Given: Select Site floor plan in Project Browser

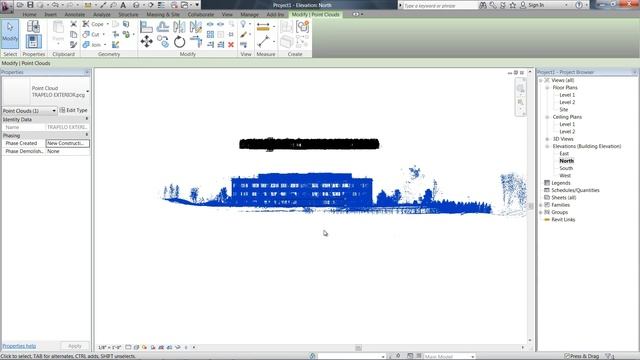Looking at the screenshot, I should (x=564, y=109).
